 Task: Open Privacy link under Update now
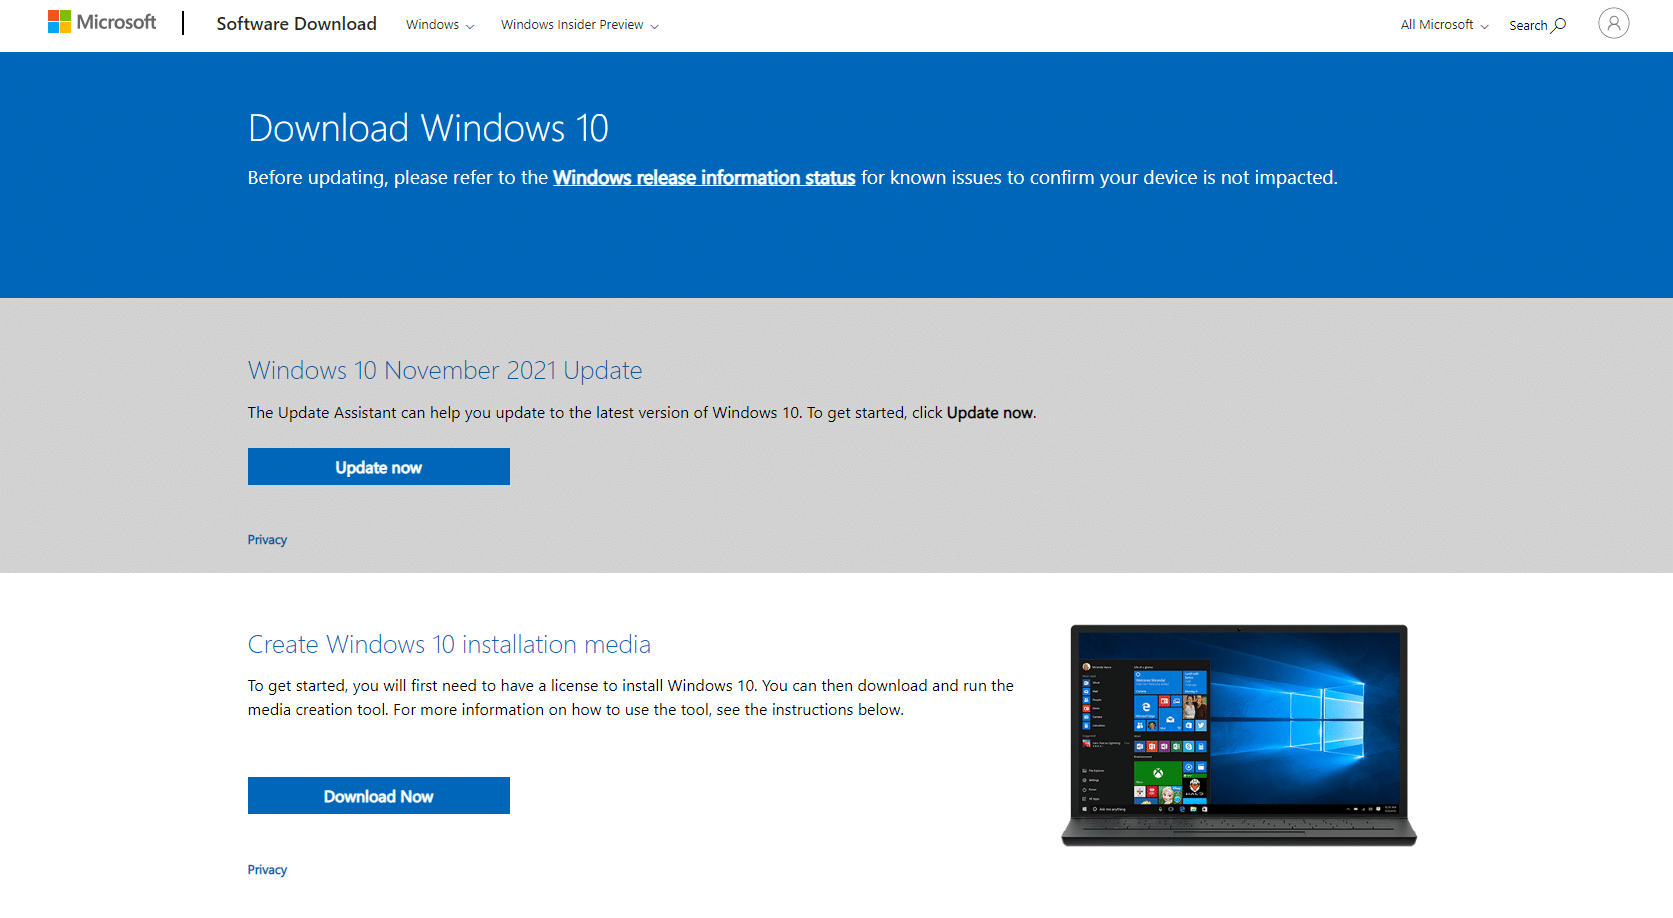[x=267, y=540]
